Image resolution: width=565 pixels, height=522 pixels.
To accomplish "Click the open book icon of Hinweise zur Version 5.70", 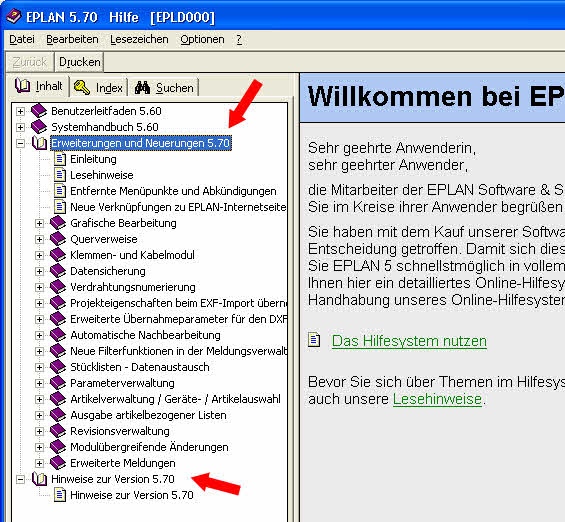I will [x=40, y=479].
